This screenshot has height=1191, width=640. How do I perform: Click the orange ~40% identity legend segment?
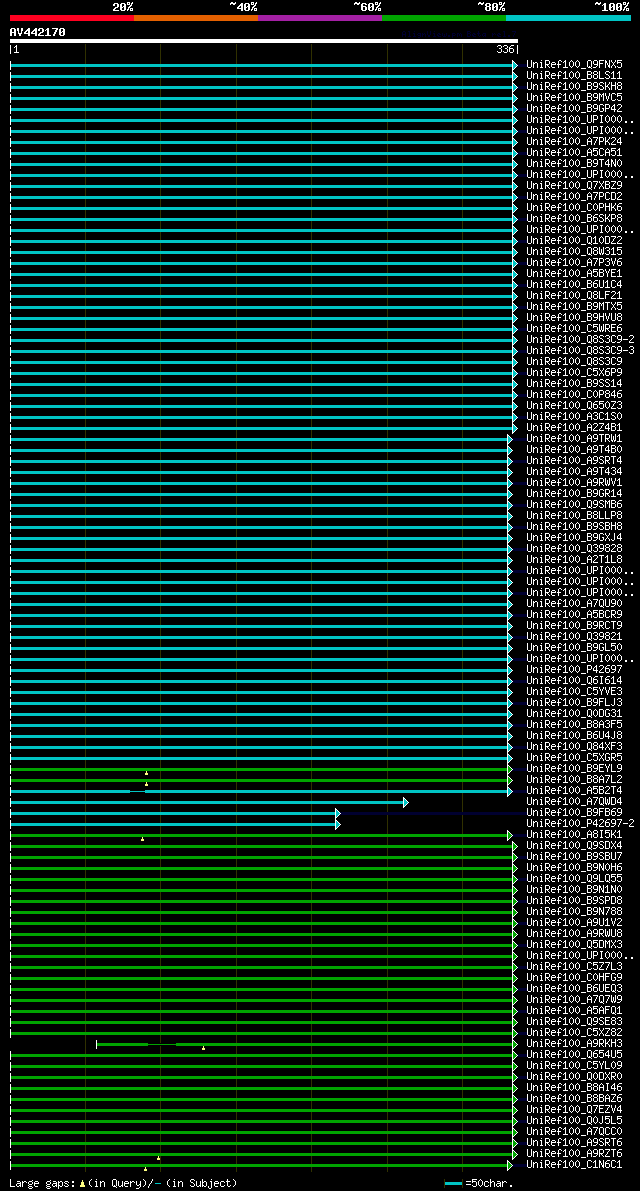tap(196, 17)
